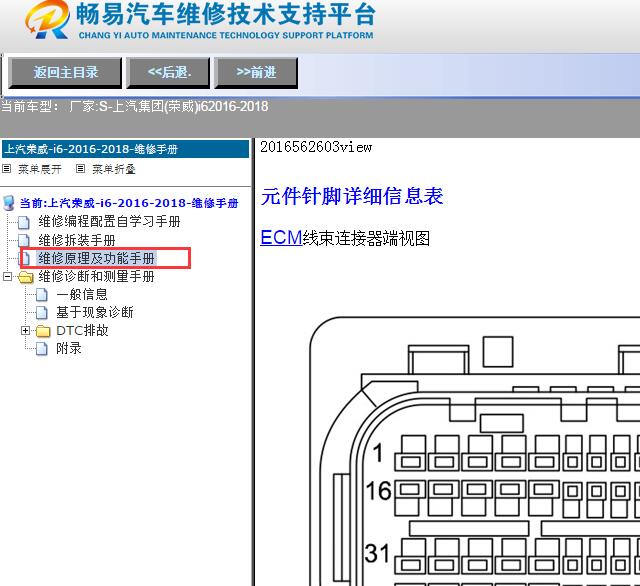Viewport: 640px width, 586px height.
Task: Select 维修诊断和测量手册 tree label
Action: click(96, 277)
